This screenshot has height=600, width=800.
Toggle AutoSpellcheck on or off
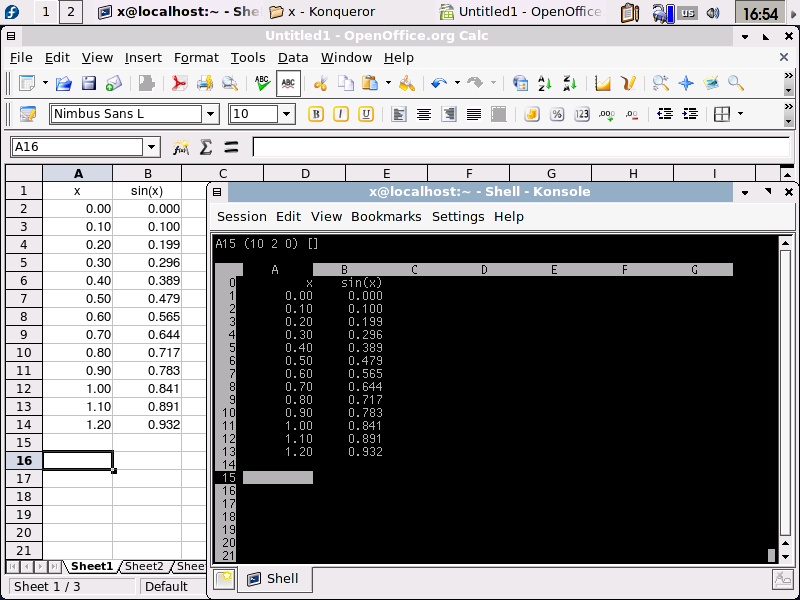point(288,84)
